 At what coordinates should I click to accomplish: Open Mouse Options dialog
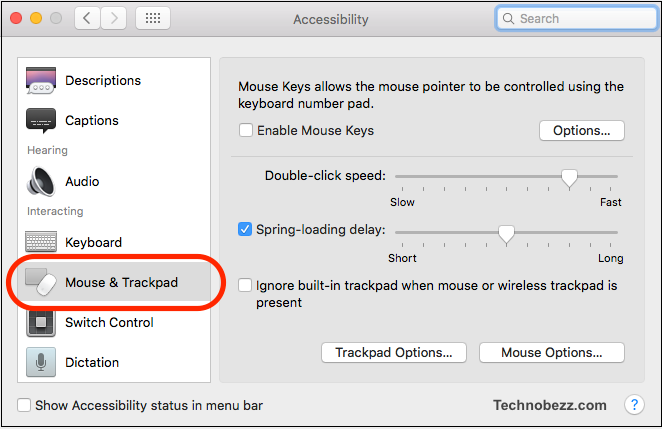coord(552,353)
